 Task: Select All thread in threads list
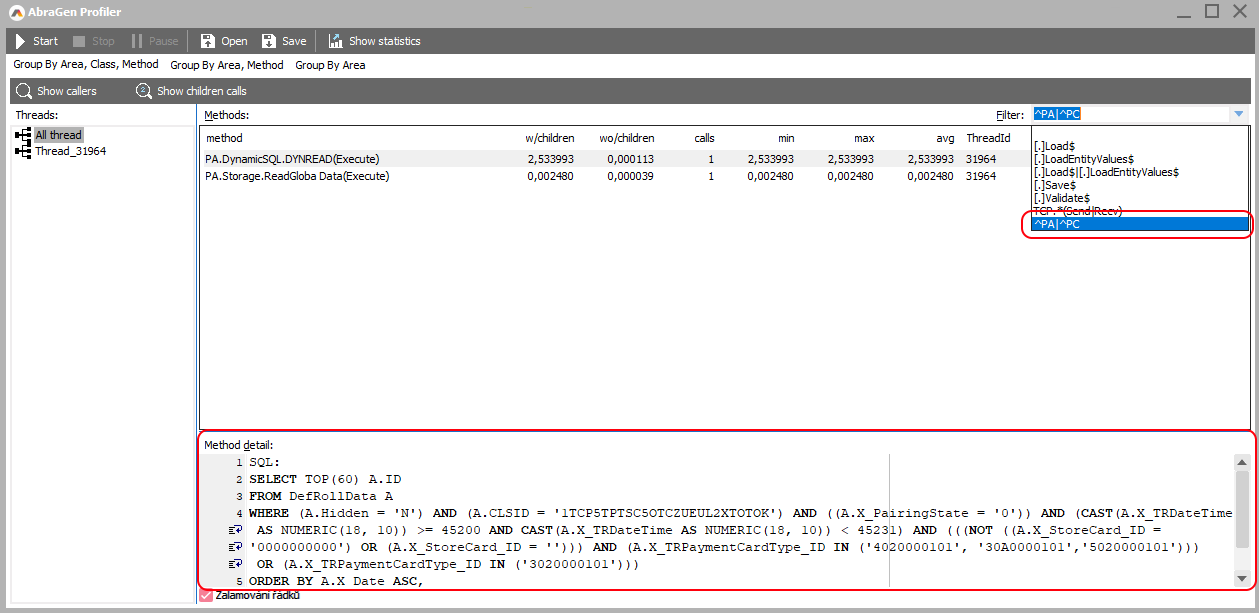tap(58, 135)
